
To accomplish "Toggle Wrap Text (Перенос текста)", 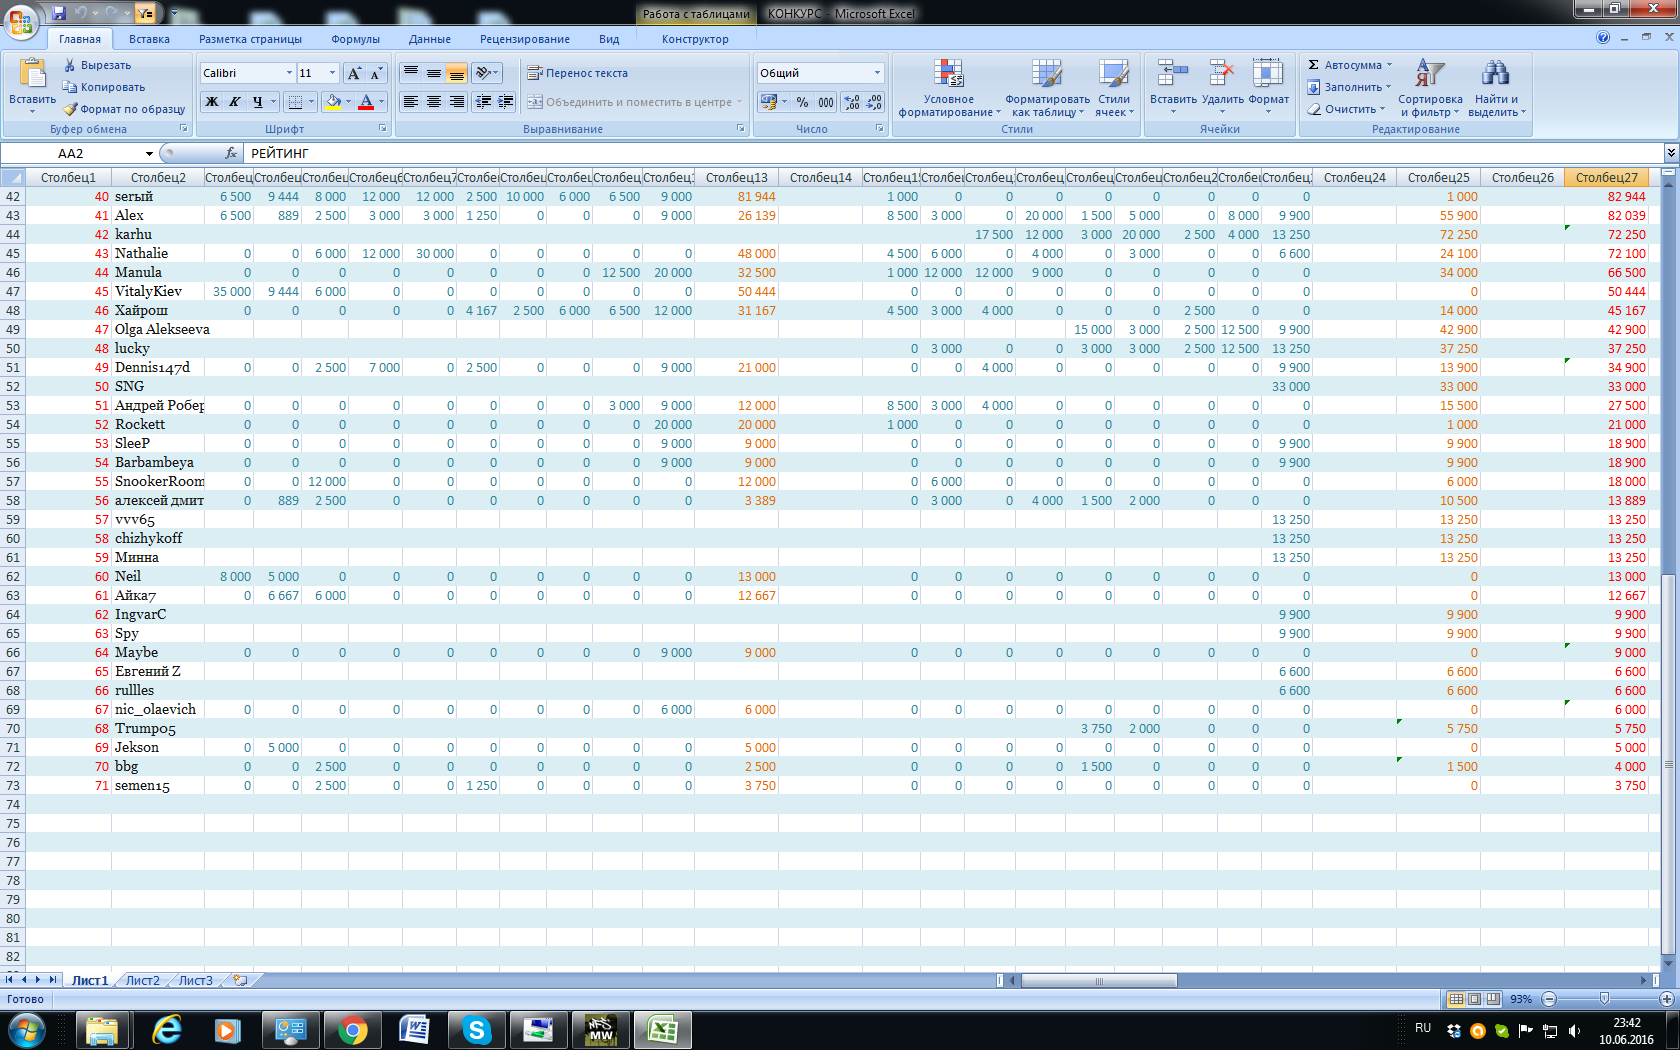I will point(578,73).
